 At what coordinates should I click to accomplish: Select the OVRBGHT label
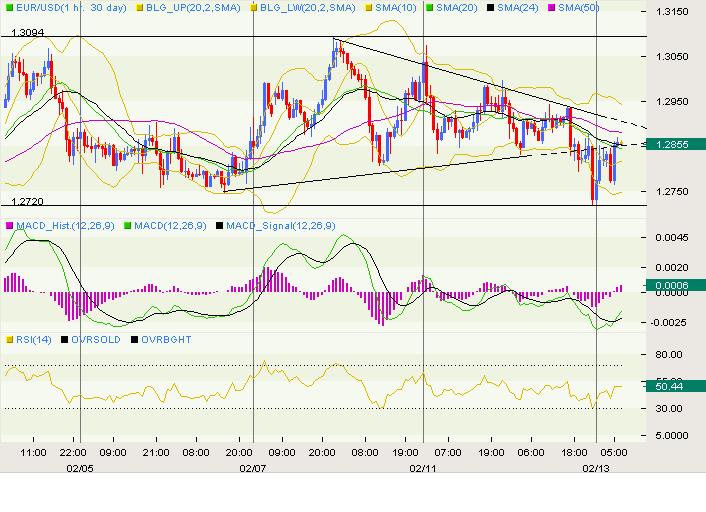click(x=166, y=340)
